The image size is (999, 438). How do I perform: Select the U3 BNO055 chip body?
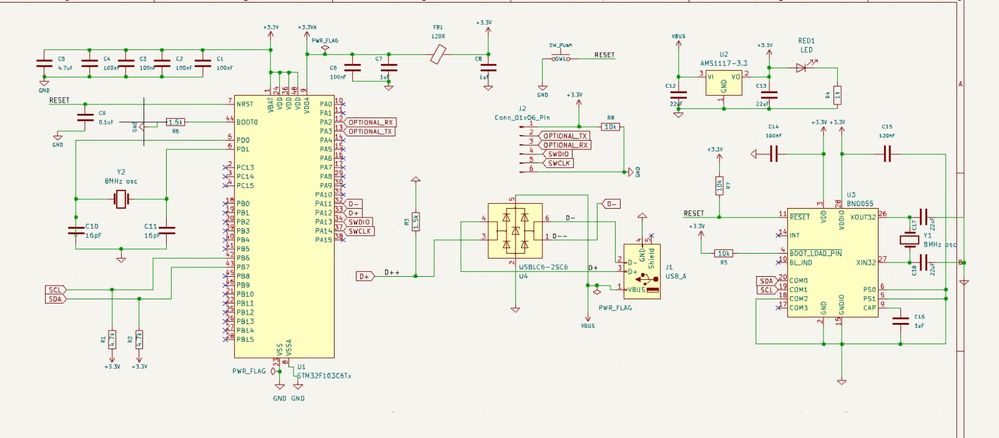pyautogui.click(x=833, y=263)
